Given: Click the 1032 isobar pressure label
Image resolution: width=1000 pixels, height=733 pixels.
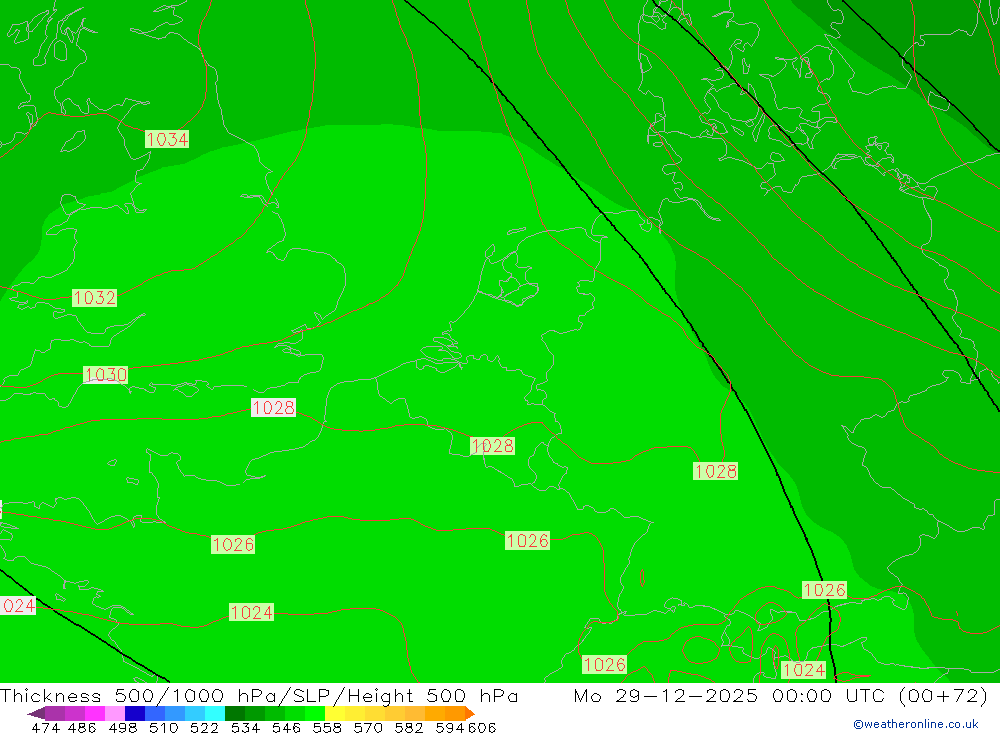Looking at the screenshot, I should [94, 298].
